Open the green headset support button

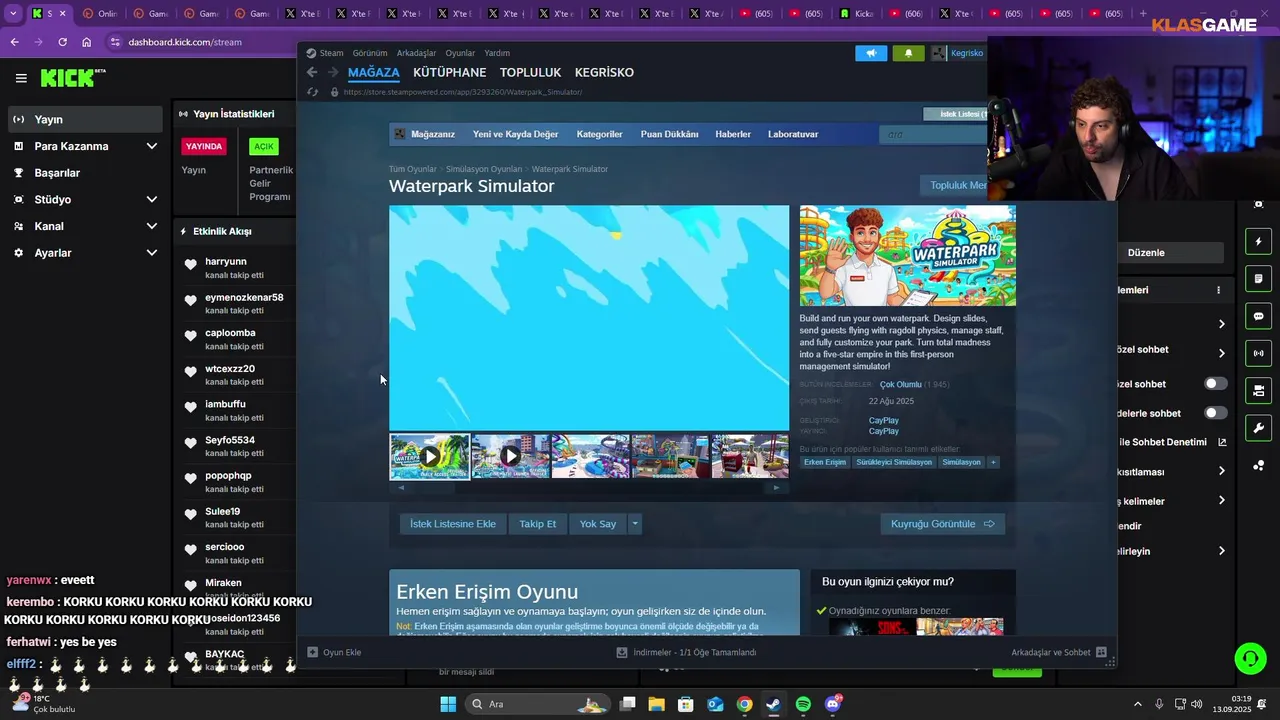(1250, 658)
